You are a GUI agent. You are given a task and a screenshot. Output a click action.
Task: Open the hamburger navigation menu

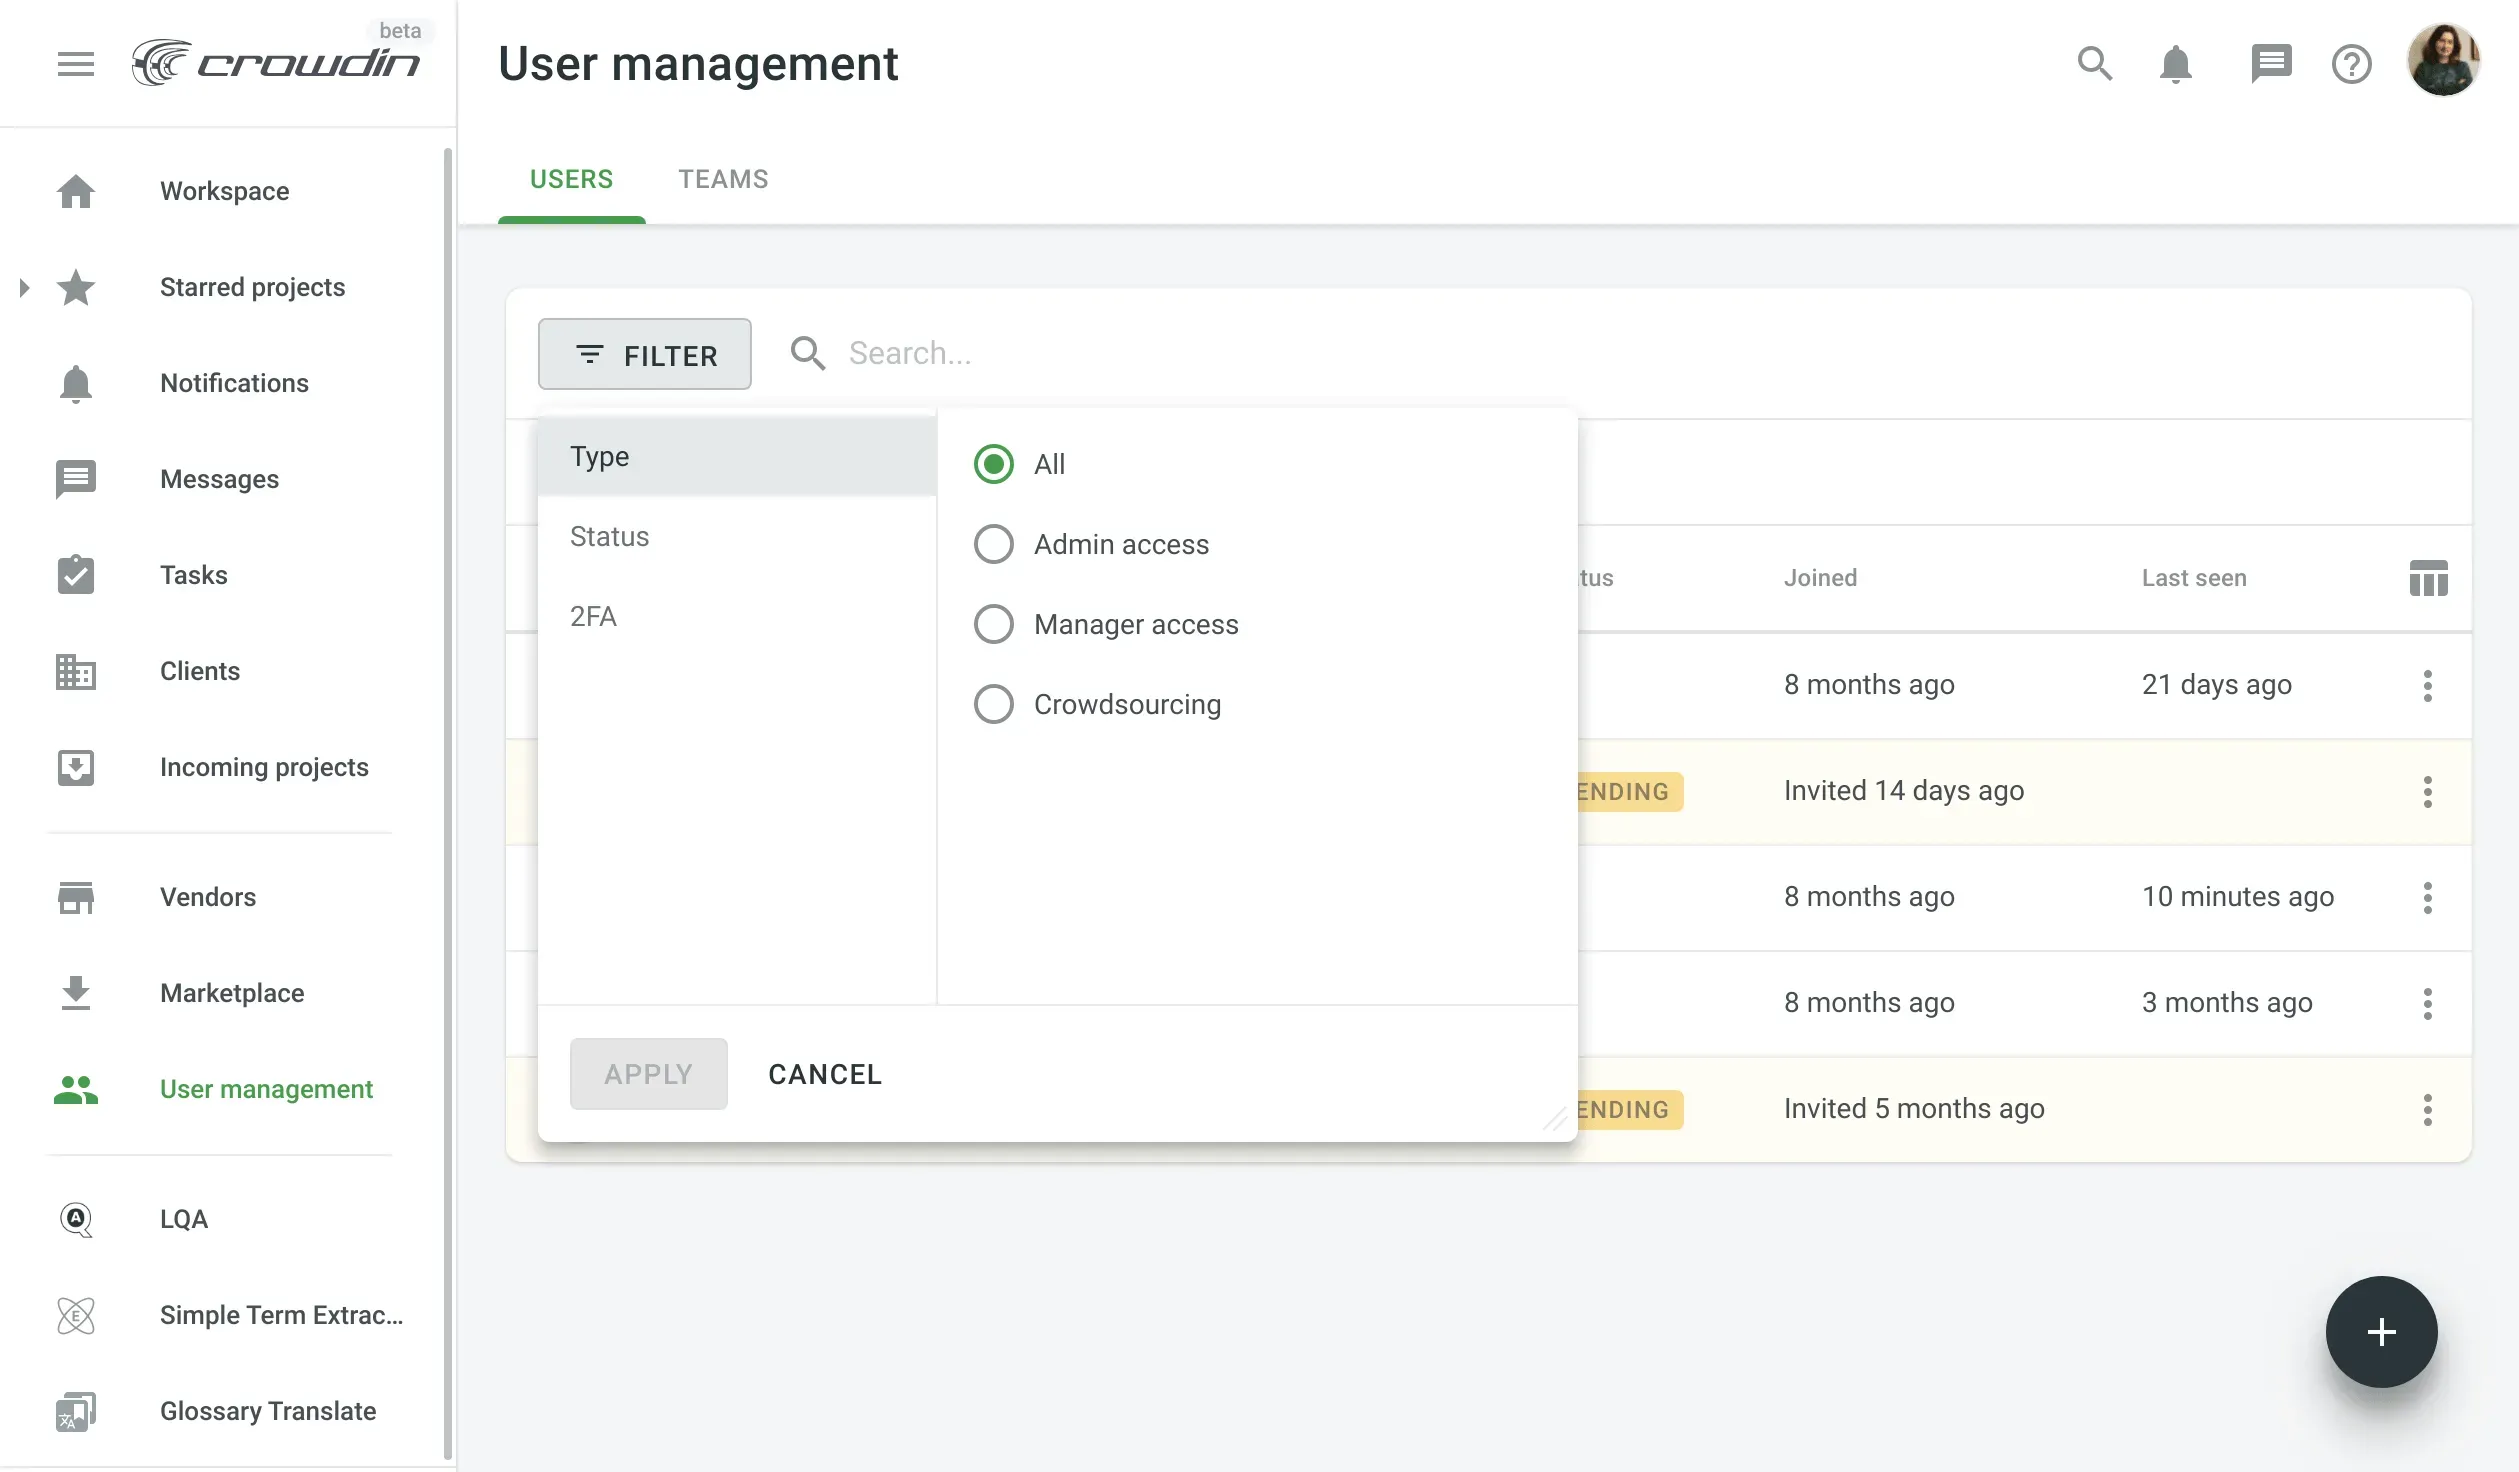click(x=76, y=63)
